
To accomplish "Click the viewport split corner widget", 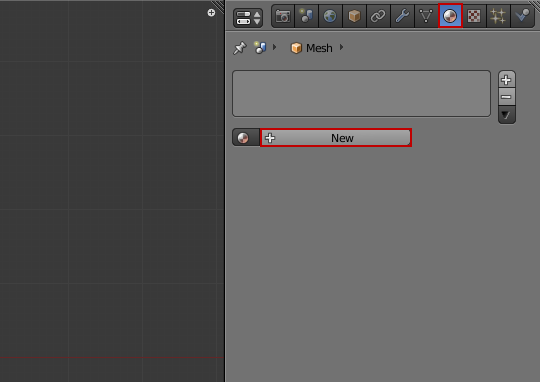I will click(x=218, y=6).
